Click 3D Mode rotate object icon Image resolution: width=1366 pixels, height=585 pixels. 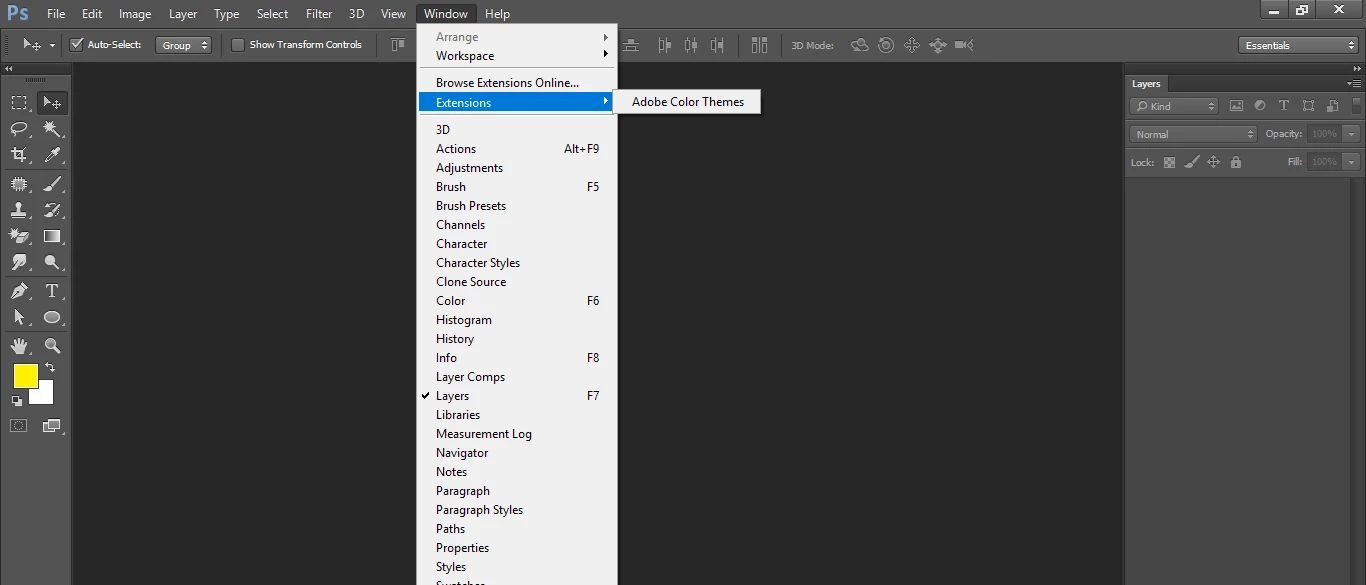coord(859,45)
